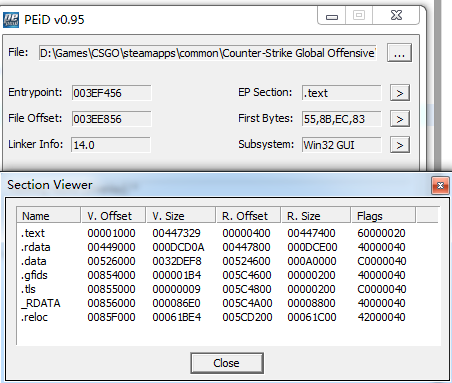Click the Close button in Section Viewer

tap(227, 363)
